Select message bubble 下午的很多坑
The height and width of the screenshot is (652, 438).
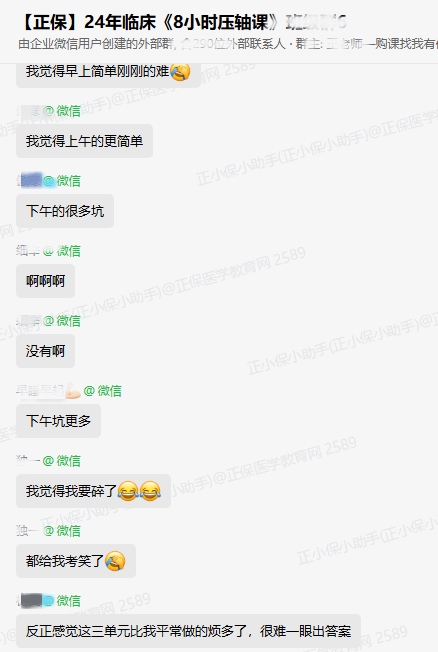tap(65, 211)
